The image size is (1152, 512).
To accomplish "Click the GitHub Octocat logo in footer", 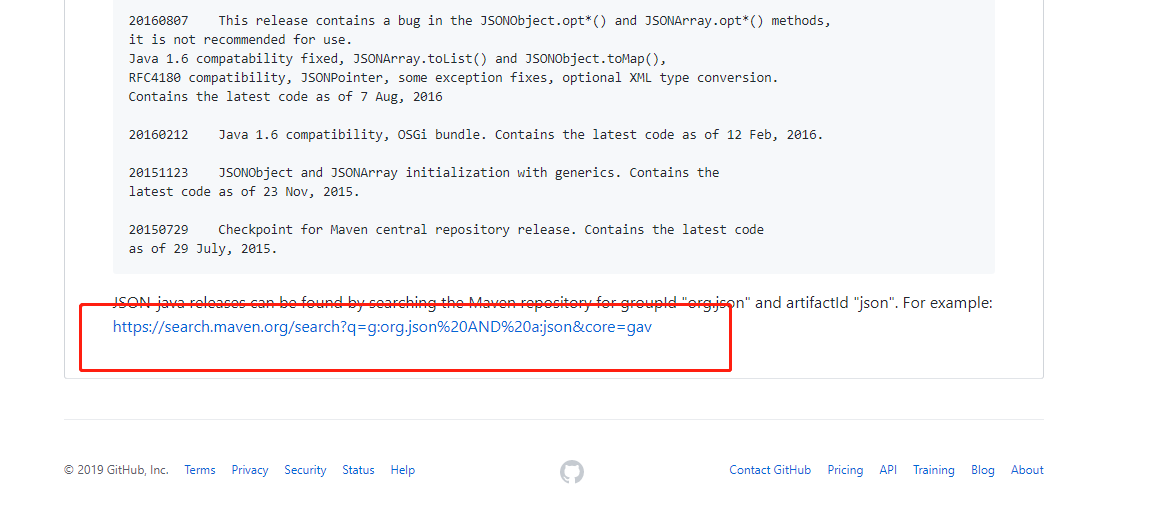I will pyautogui.click(x=572, y=471).
